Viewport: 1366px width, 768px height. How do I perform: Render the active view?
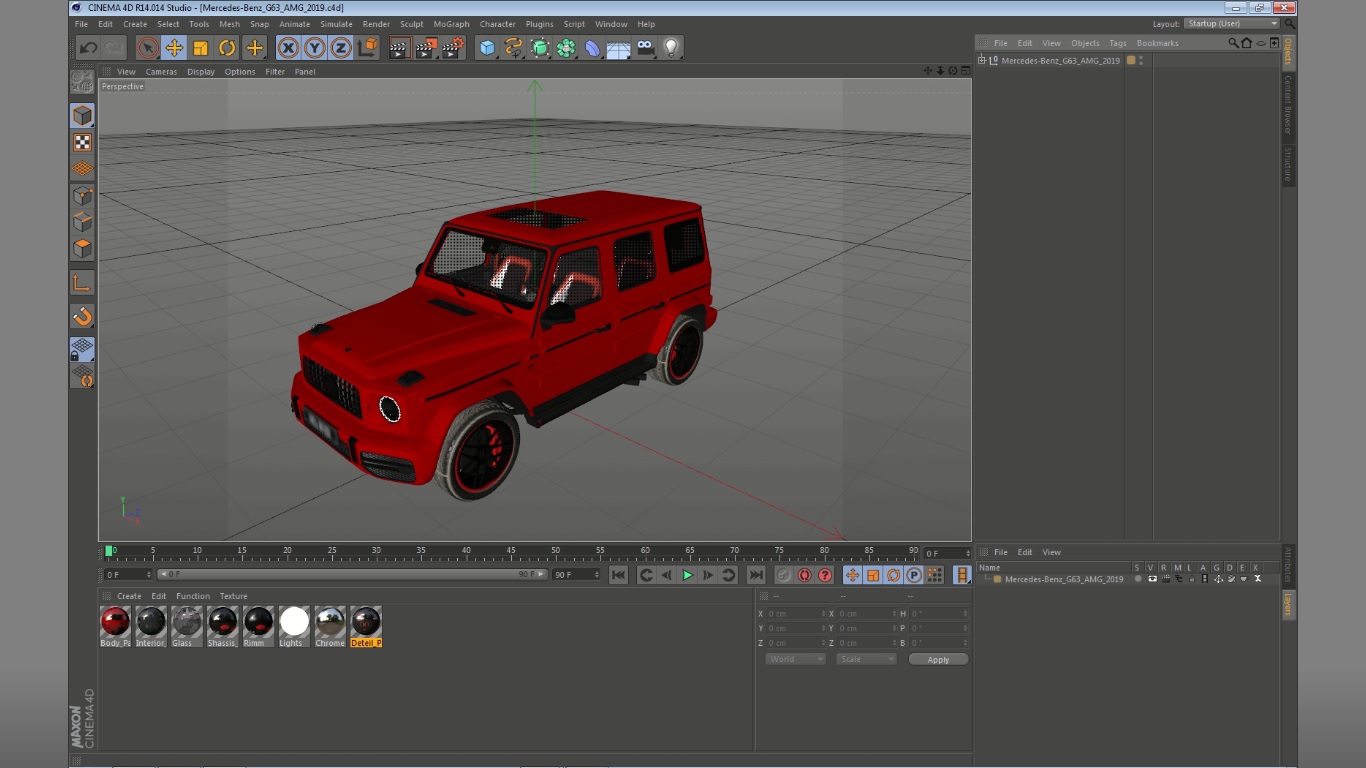(399, 47)
